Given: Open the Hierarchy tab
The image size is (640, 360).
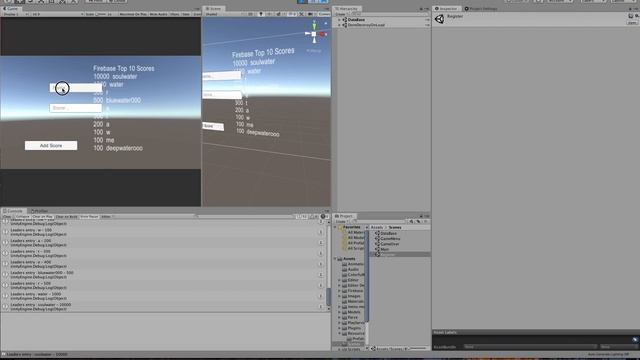Looking at the screenshot, I should point(347,9).
